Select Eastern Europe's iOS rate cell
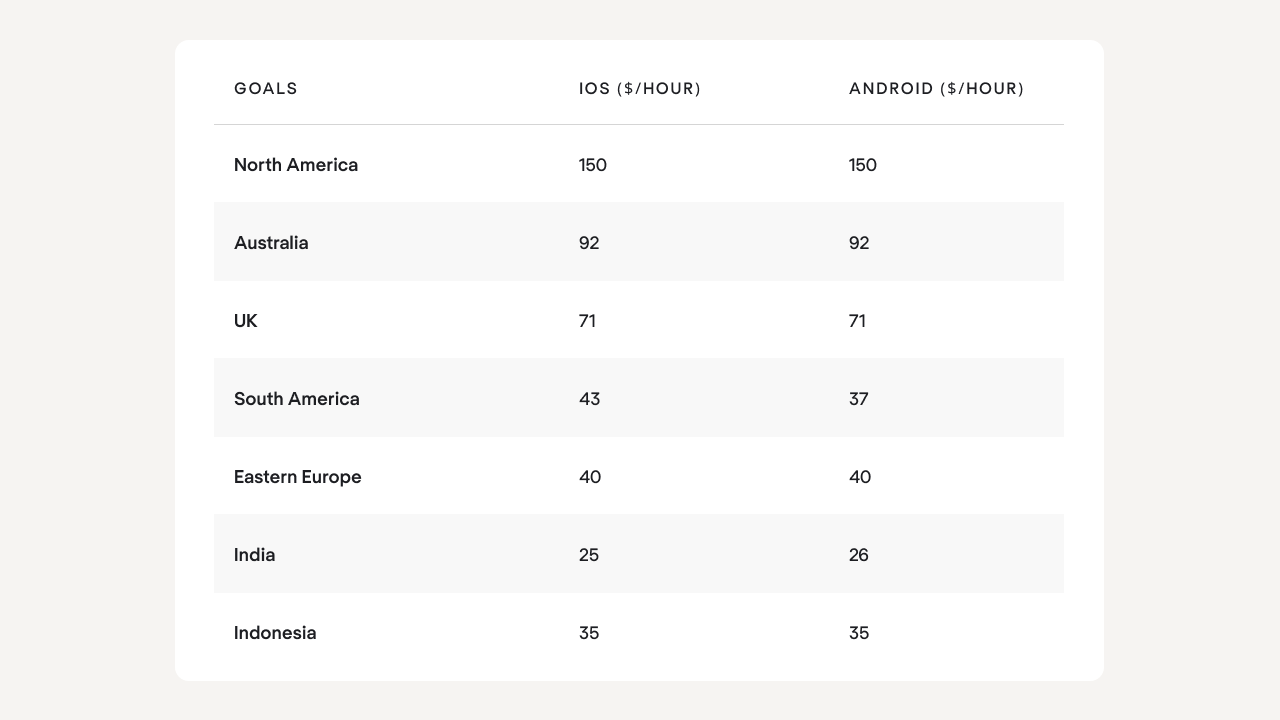The height and width of the screenshot is (720, 1280). (590, 477)
